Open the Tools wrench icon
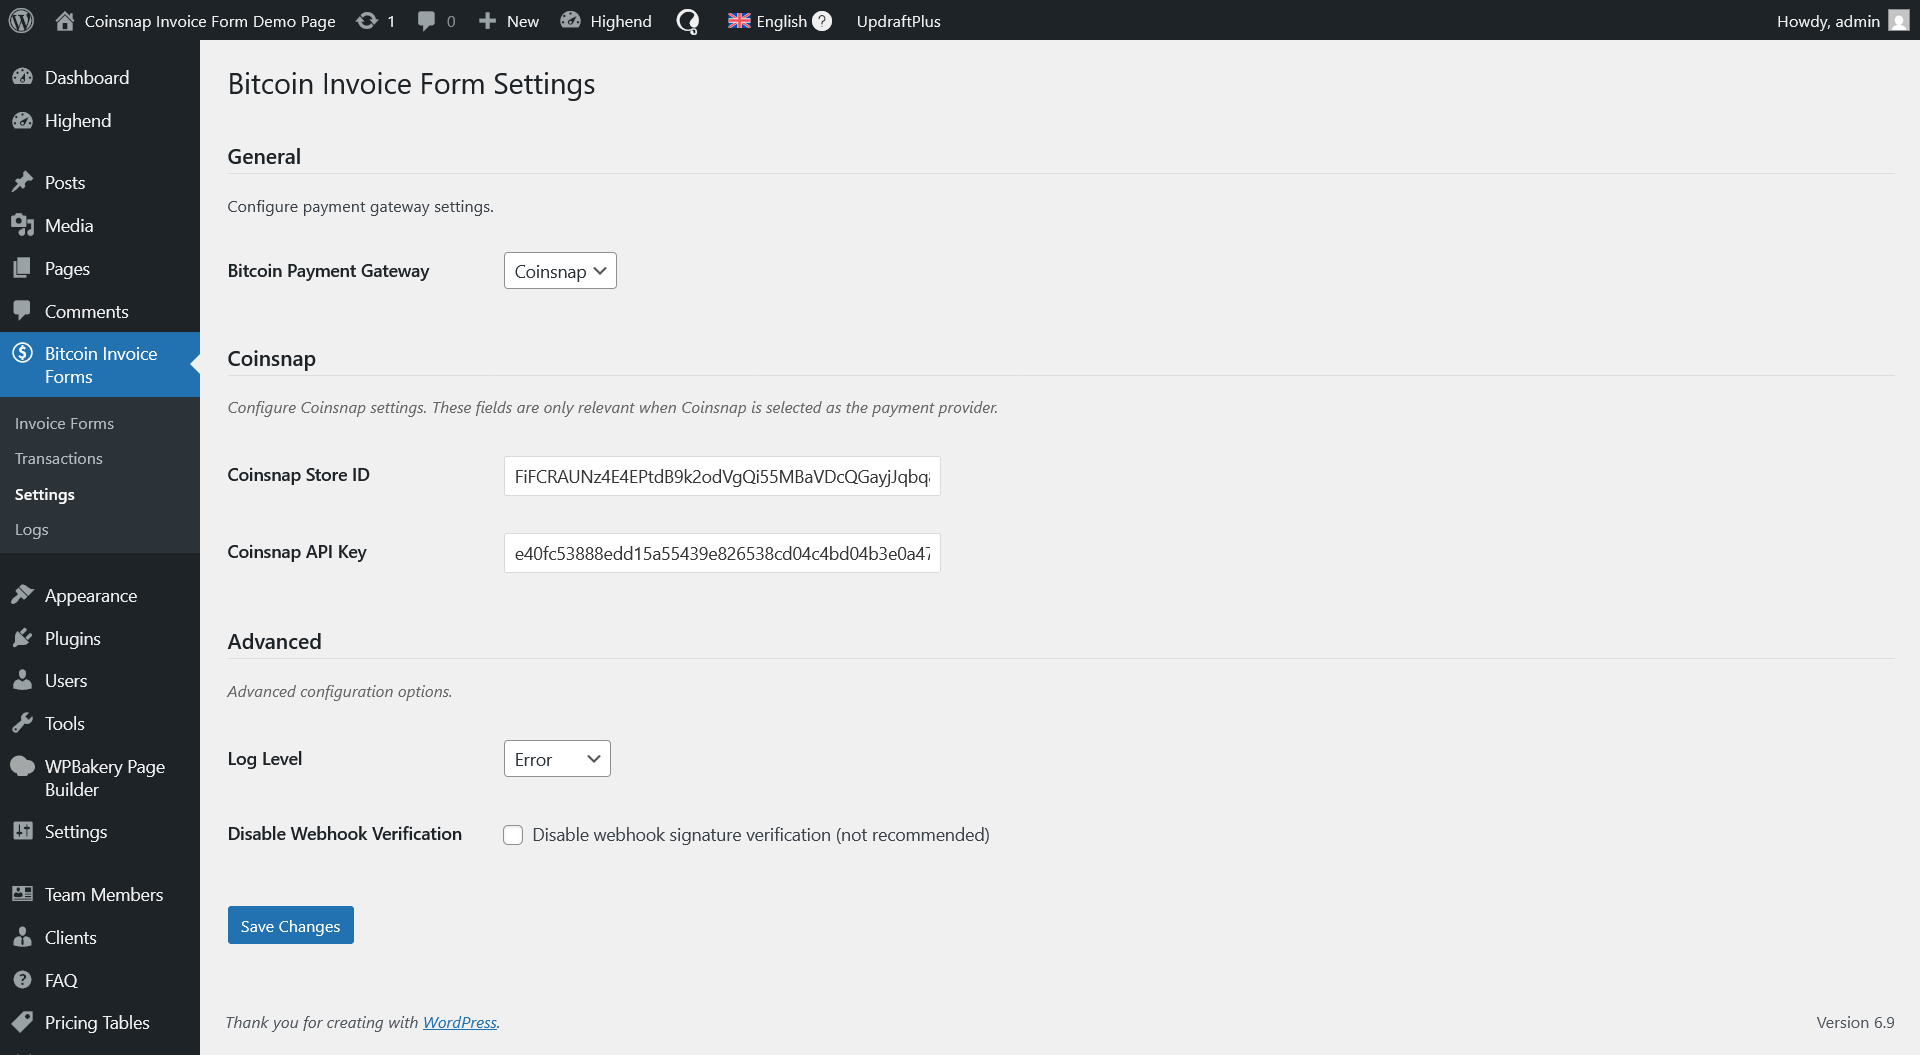Screen dimensions: 1920x1055 22,723
